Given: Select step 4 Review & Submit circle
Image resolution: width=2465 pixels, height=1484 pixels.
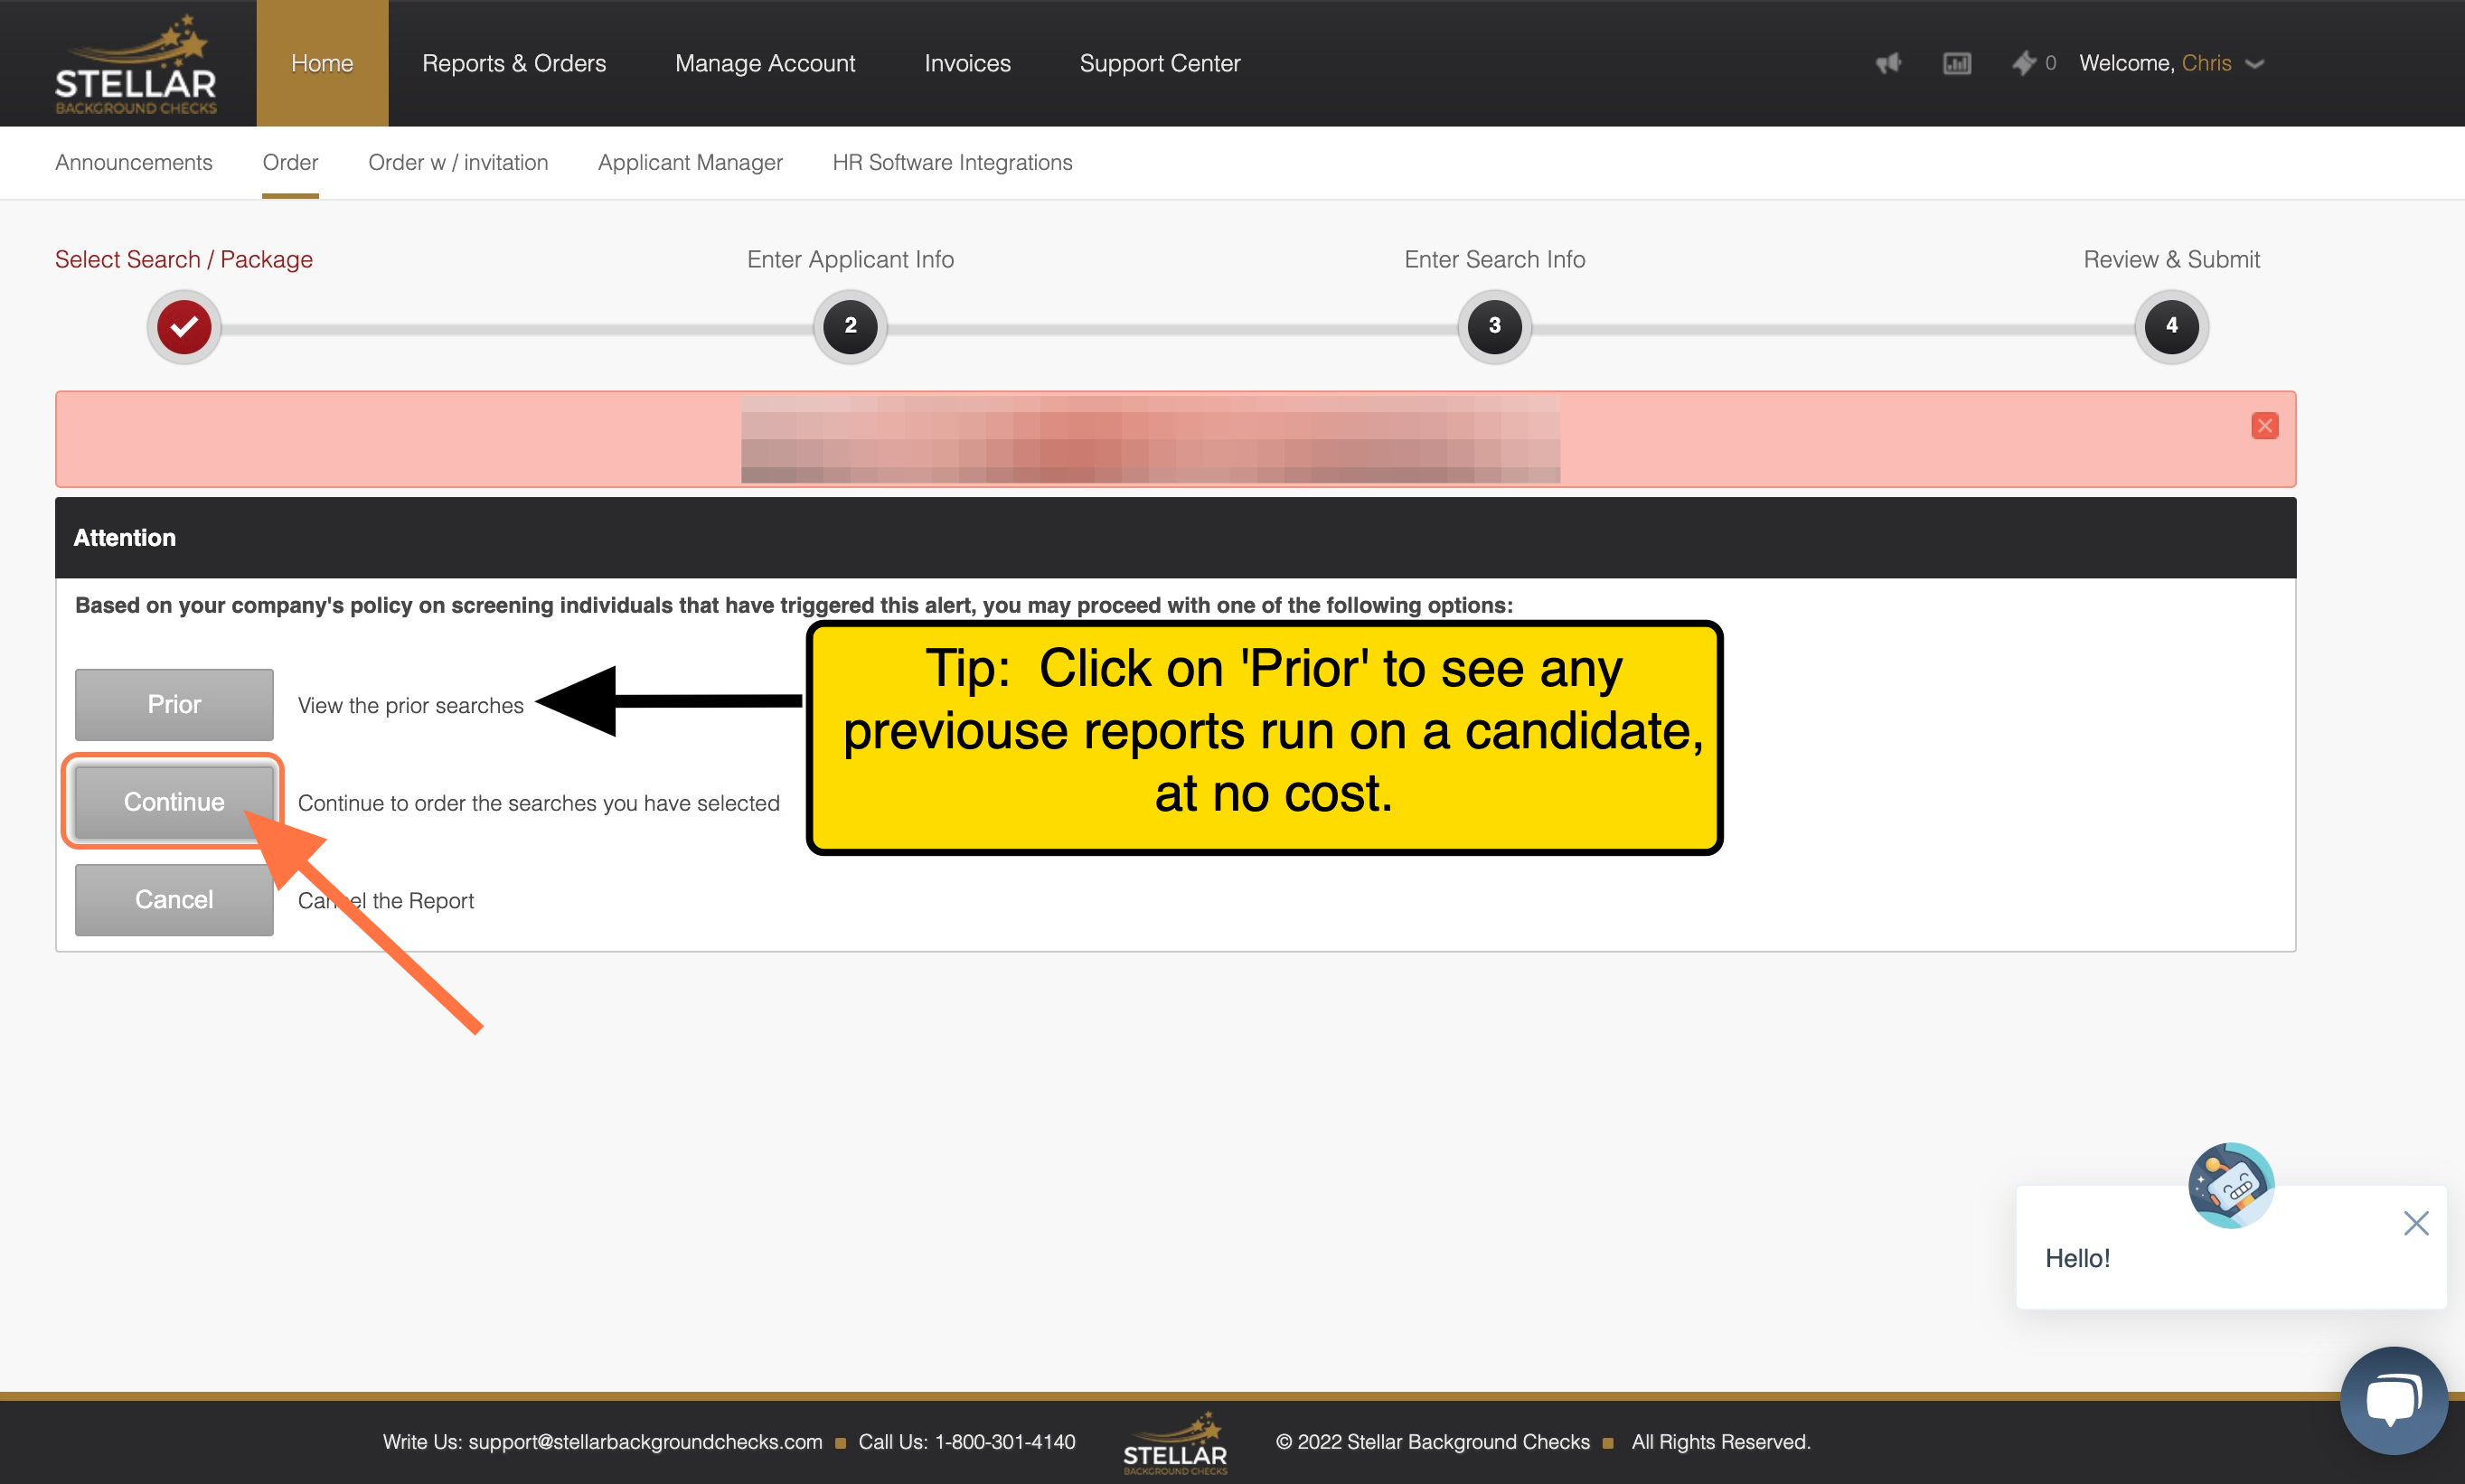Looking at the screenshot, I should click(2171, 326).
